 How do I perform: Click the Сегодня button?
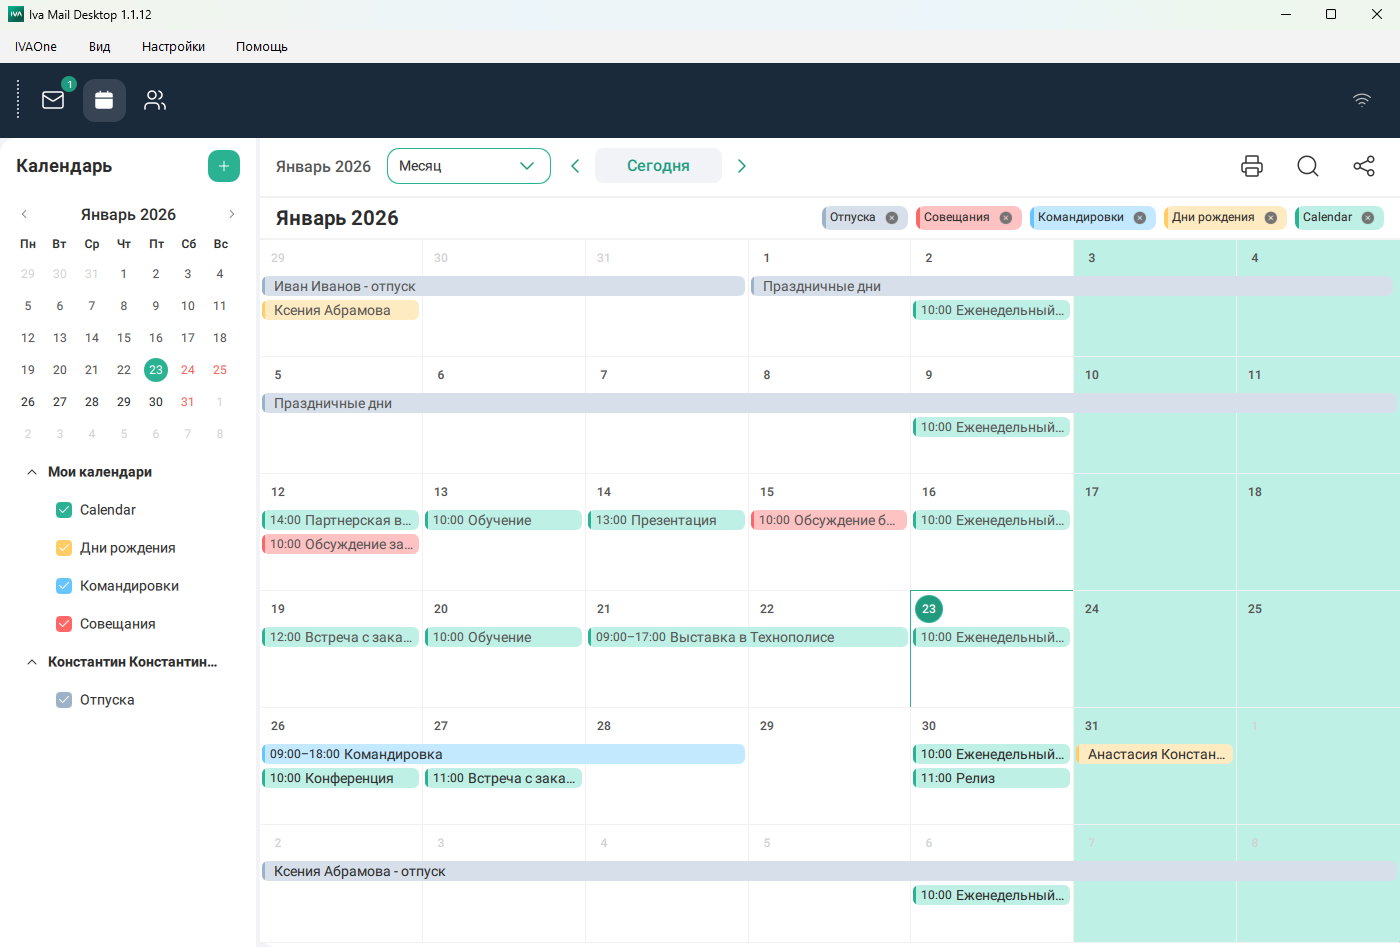click(x=658, y=166)
